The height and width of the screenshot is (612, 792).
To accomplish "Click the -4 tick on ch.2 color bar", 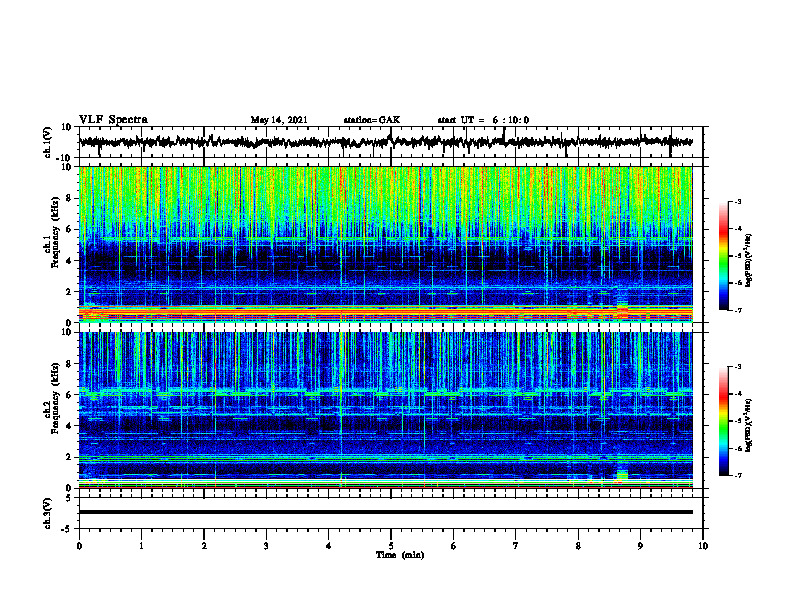I will click(x=738, y=394).
